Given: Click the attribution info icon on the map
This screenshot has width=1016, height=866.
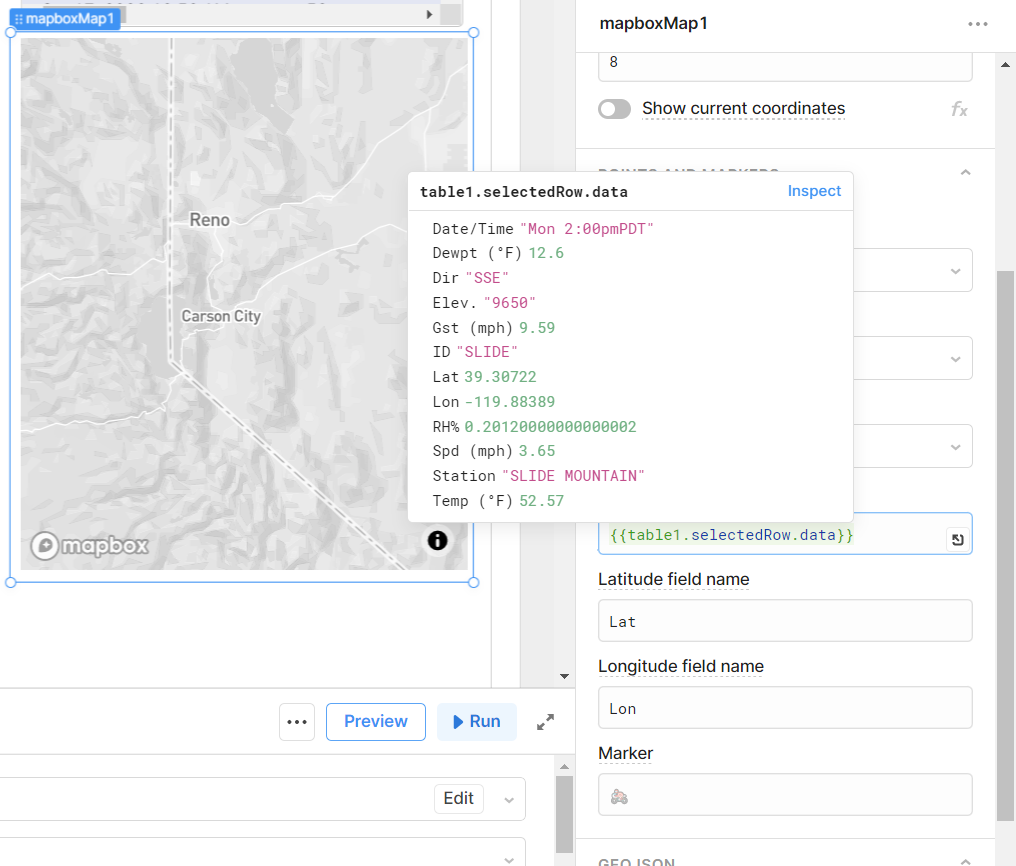Looking at the screenshot, I should click(437, 541).
